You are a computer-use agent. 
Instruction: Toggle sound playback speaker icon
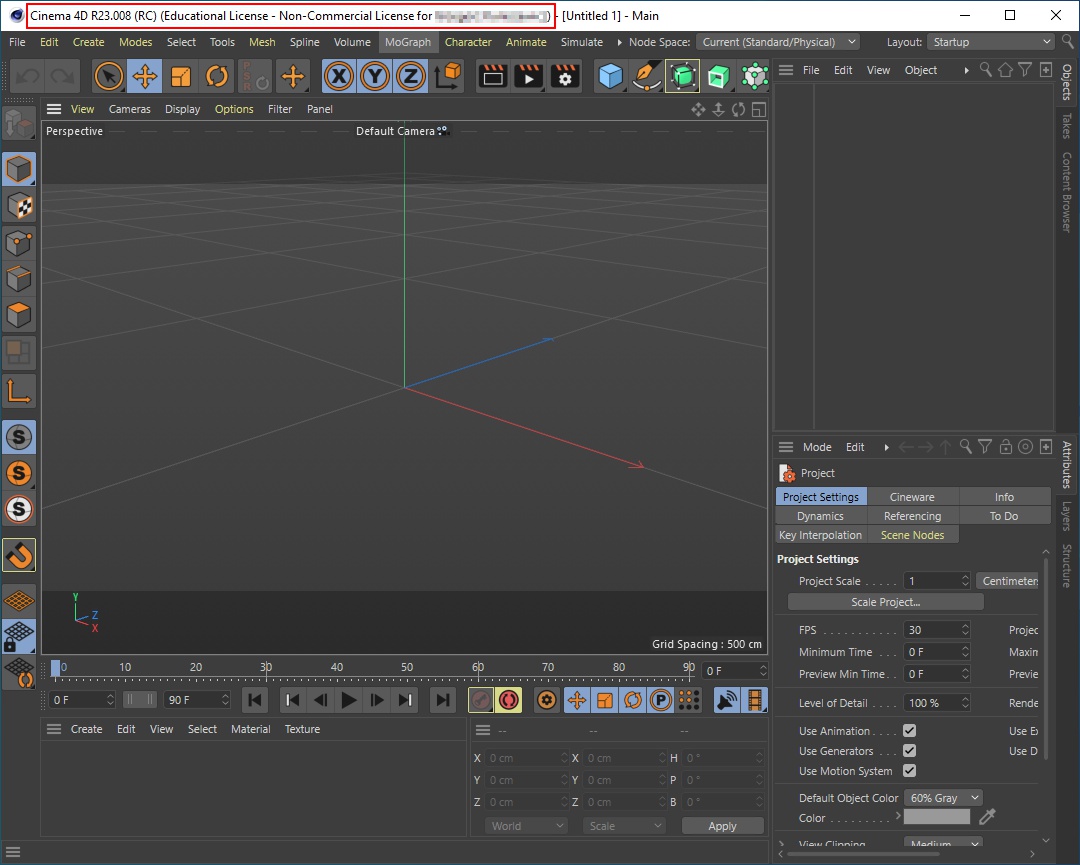pyautogui.click(x=727, y=701)
